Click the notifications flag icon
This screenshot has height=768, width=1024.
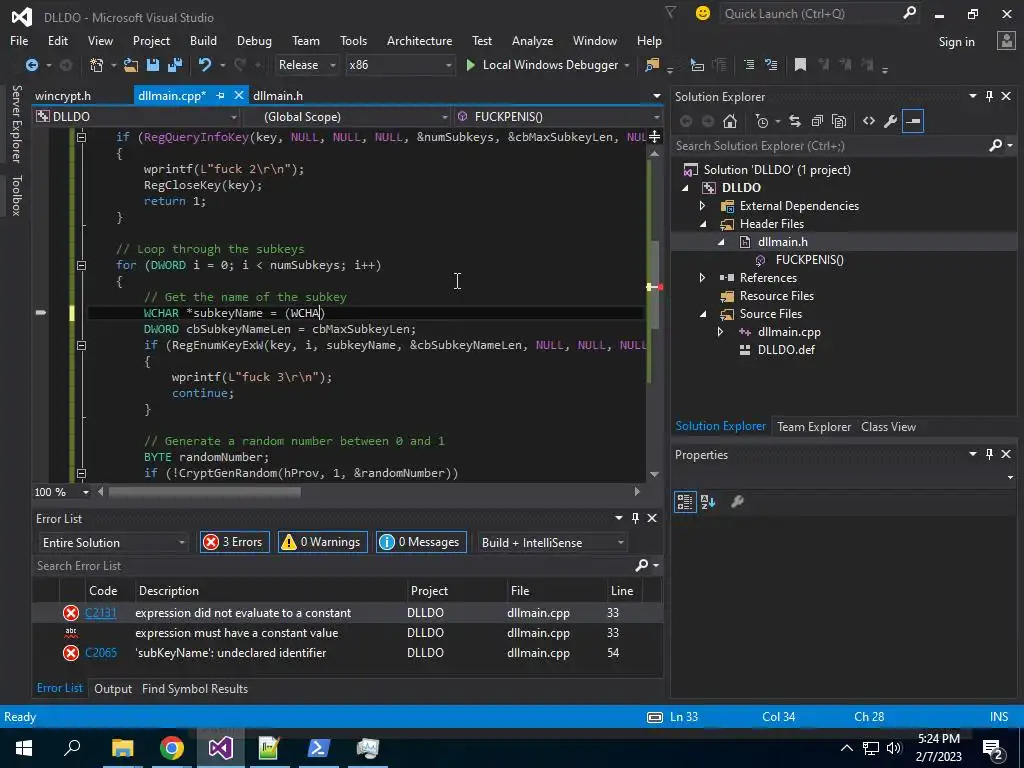(x=670, y=12)
